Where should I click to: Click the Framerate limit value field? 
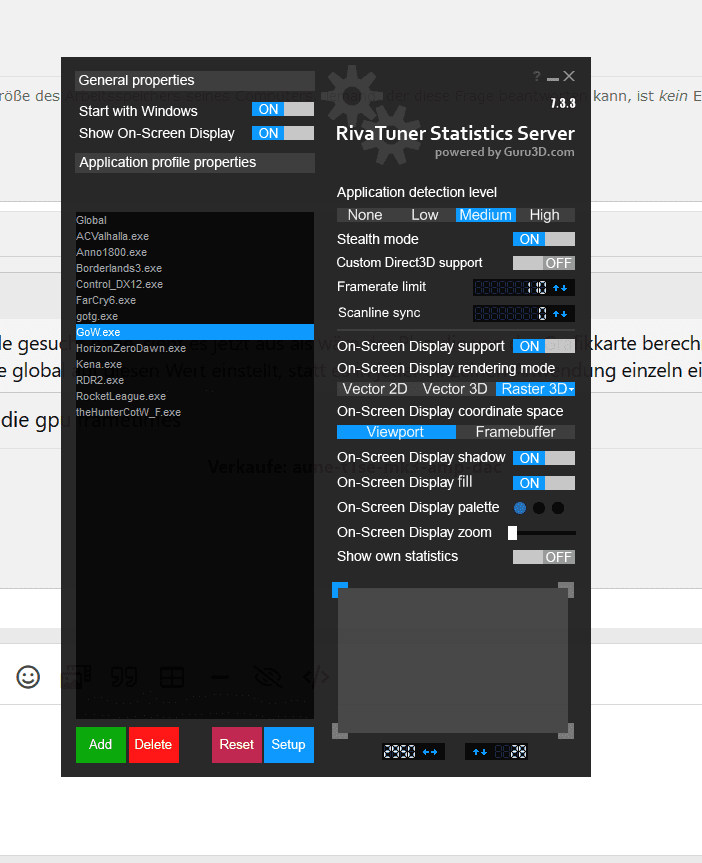(x=511, y=287)
